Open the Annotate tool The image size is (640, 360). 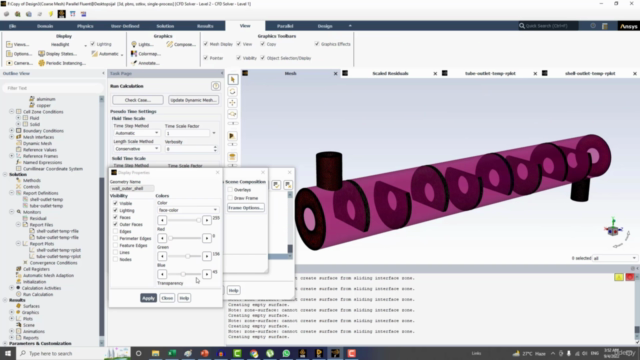click(145, 63)
